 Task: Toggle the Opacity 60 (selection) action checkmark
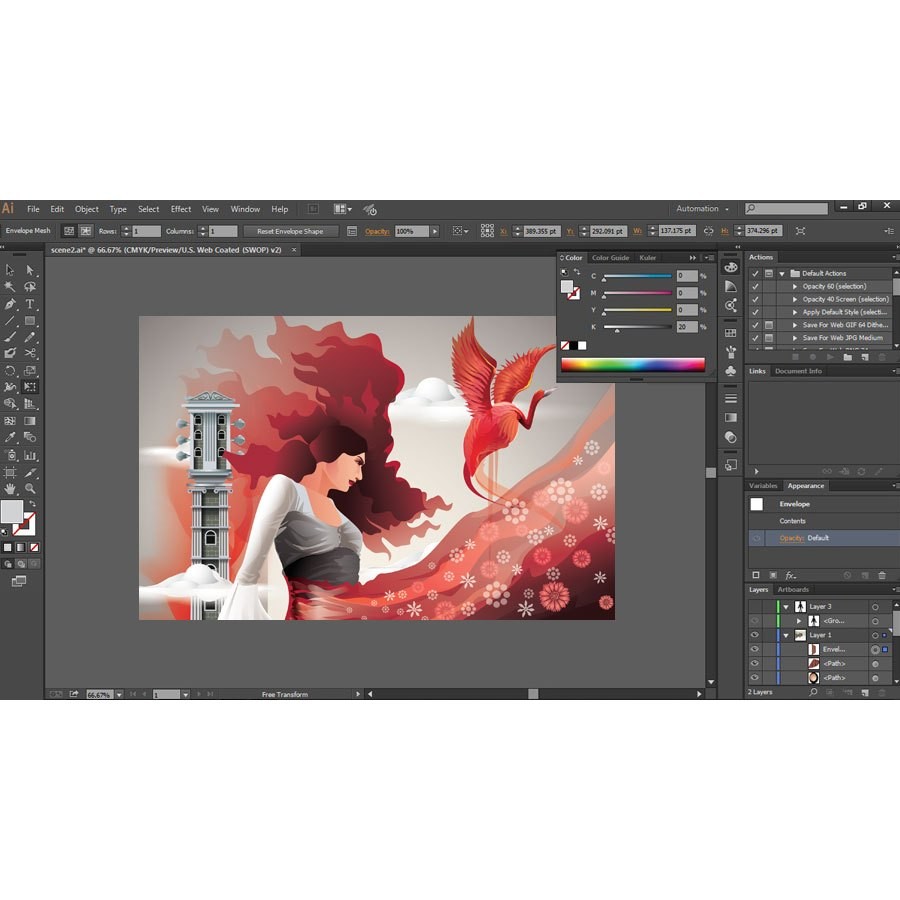click(x=755, y=286)
